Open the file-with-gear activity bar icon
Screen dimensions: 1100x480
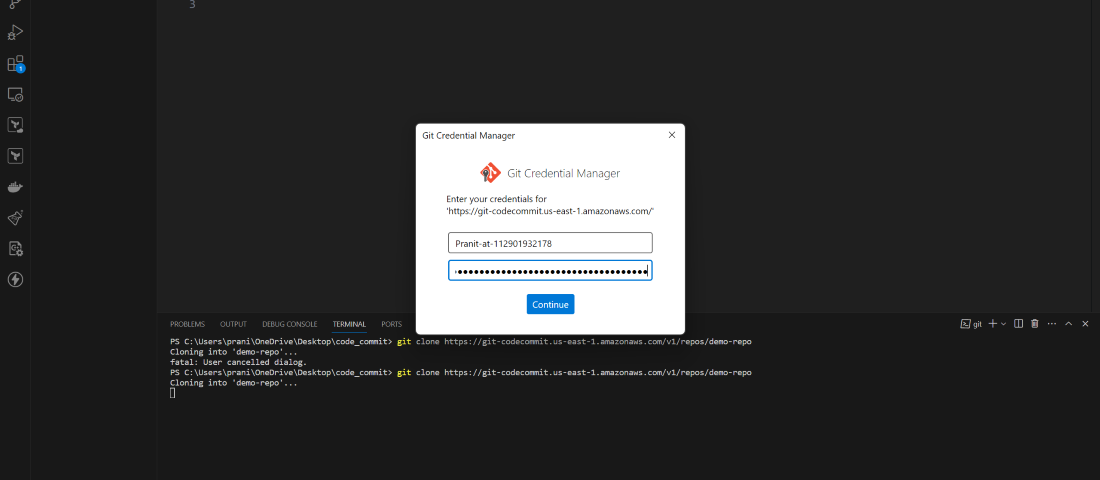pos(15,248)
